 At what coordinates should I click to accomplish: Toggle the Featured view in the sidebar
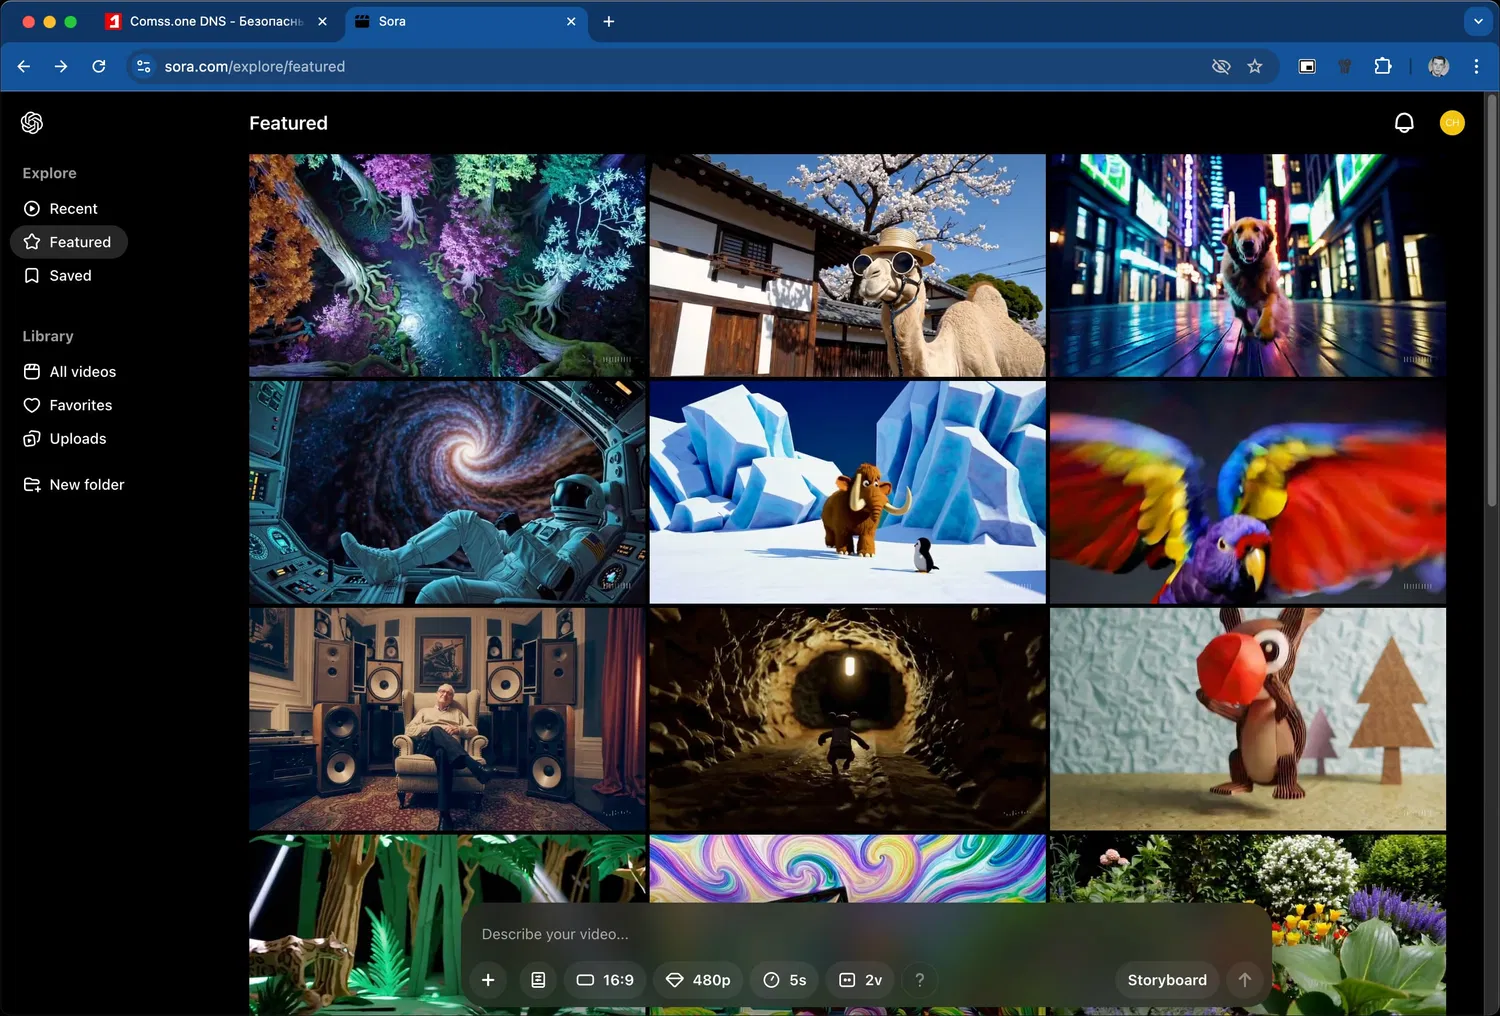click(x=81, y=241)
